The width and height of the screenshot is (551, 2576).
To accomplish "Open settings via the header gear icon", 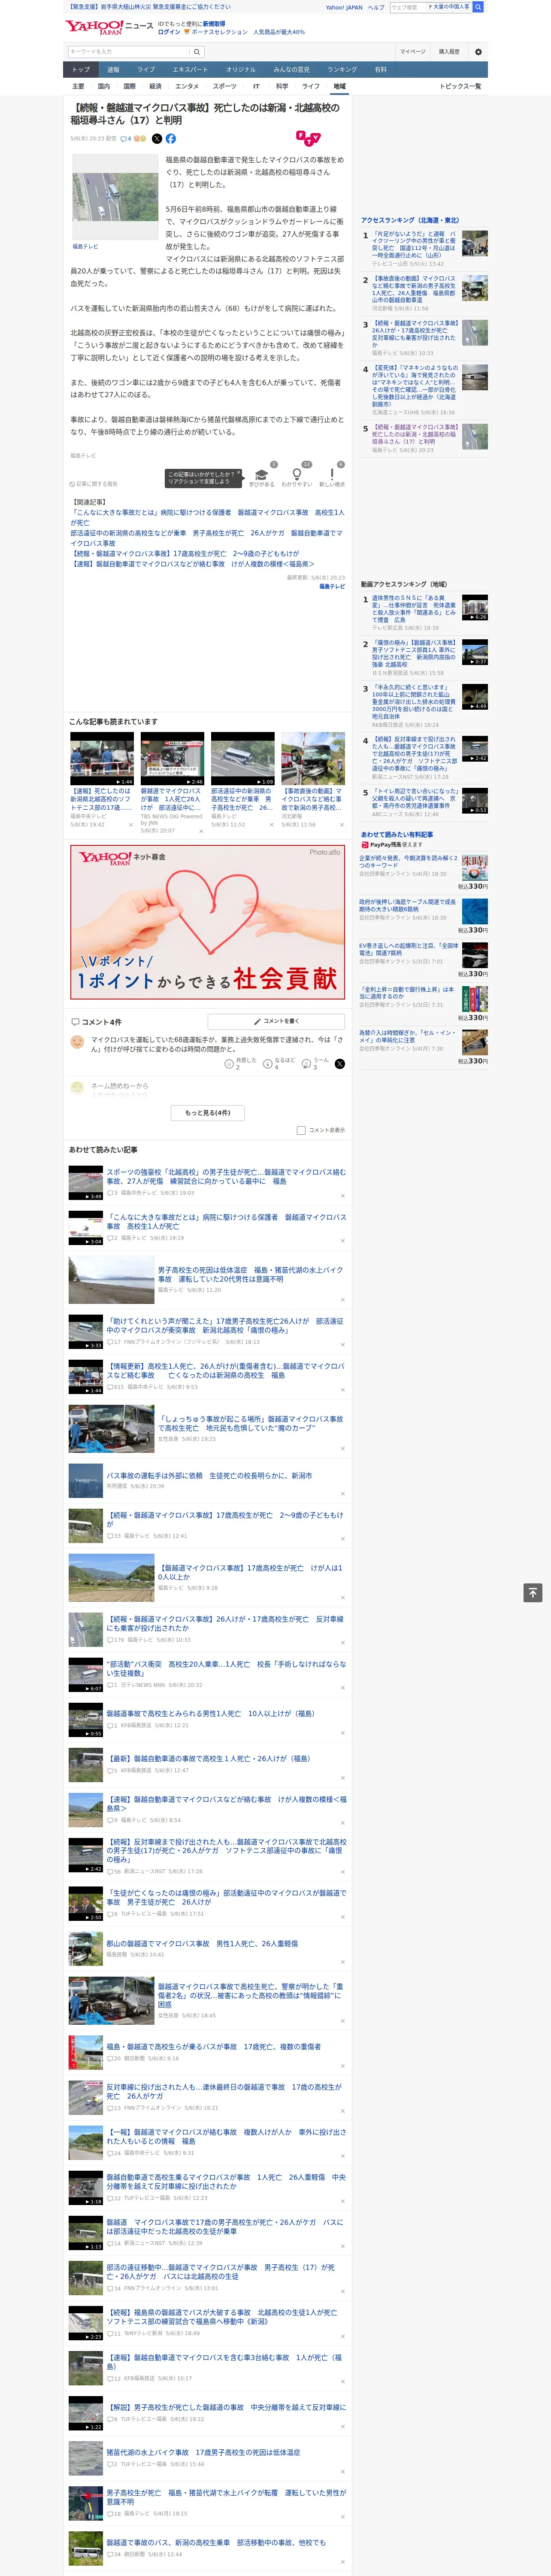I will [478, 52].
